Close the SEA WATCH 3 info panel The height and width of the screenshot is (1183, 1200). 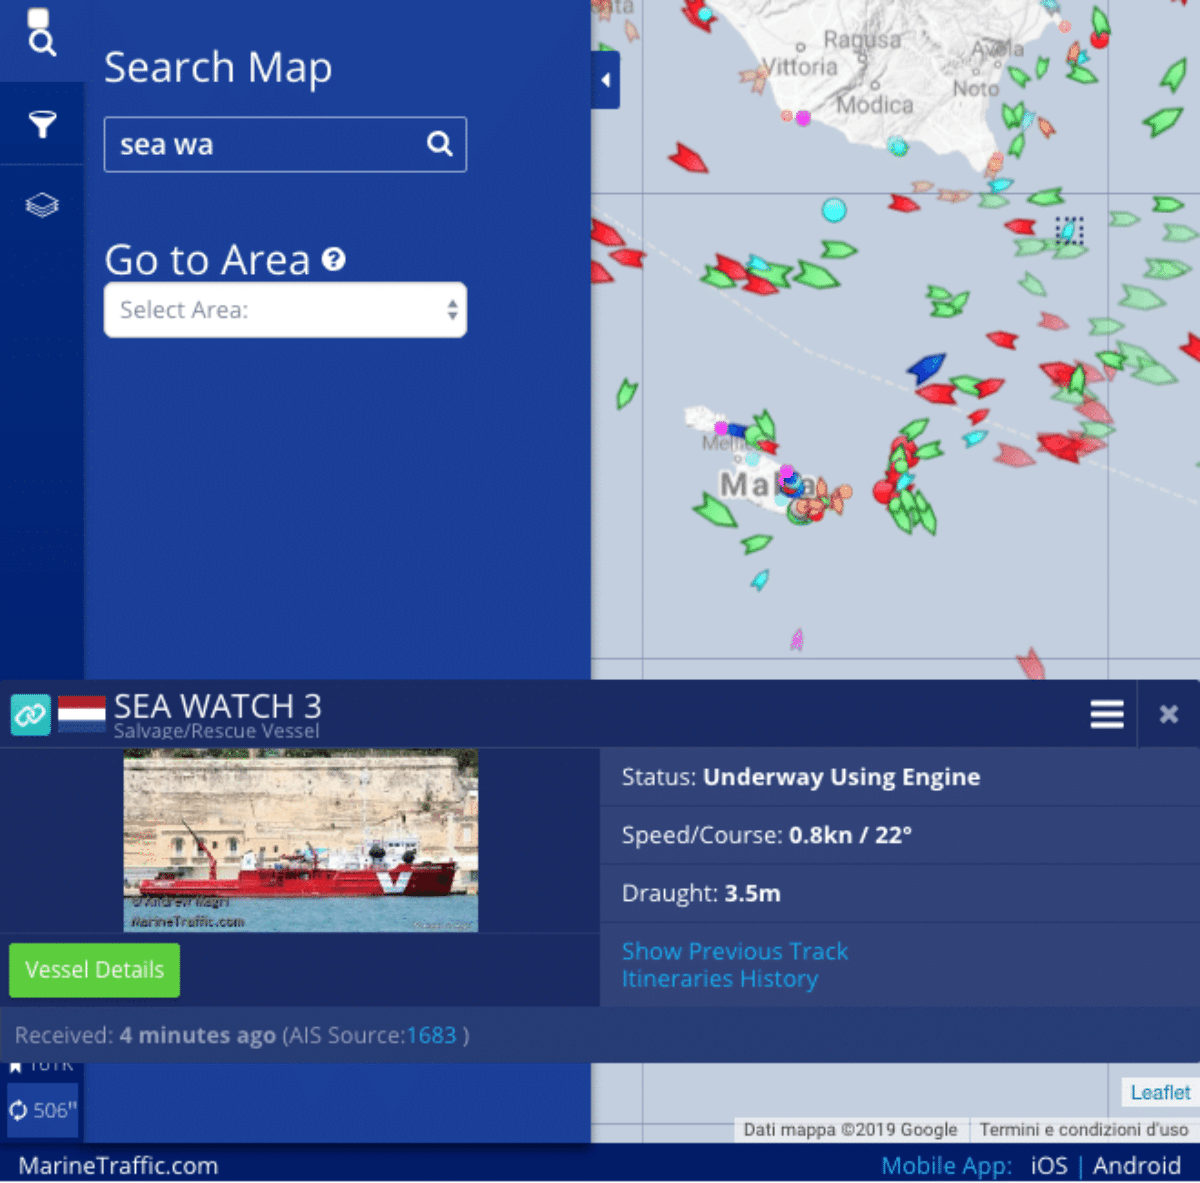coord(1168,714)
